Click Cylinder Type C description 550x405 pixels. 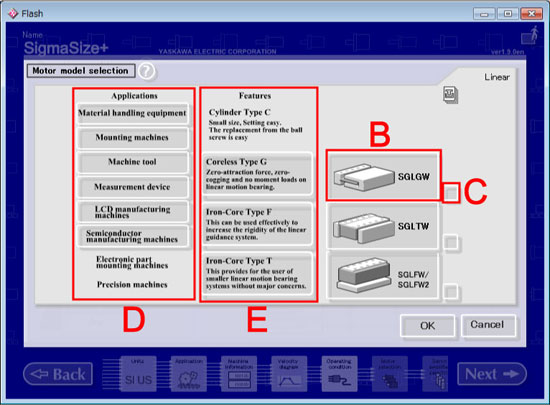coord(255,130)
